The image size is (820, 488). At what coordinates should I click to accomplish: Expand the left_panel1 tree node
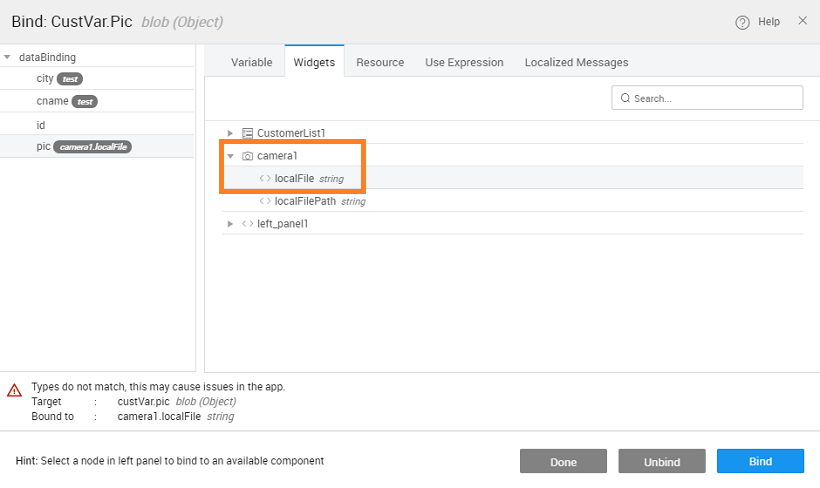point(230,224)
